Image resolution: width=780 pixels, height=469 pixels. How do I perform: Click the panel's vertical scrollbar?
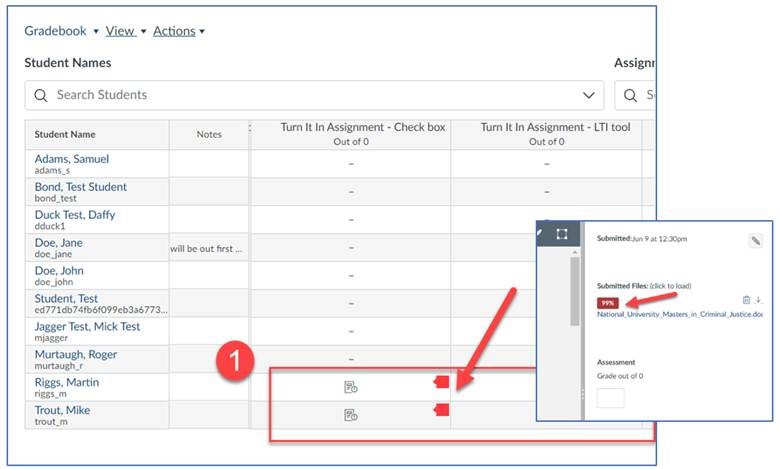coord(574,290)
